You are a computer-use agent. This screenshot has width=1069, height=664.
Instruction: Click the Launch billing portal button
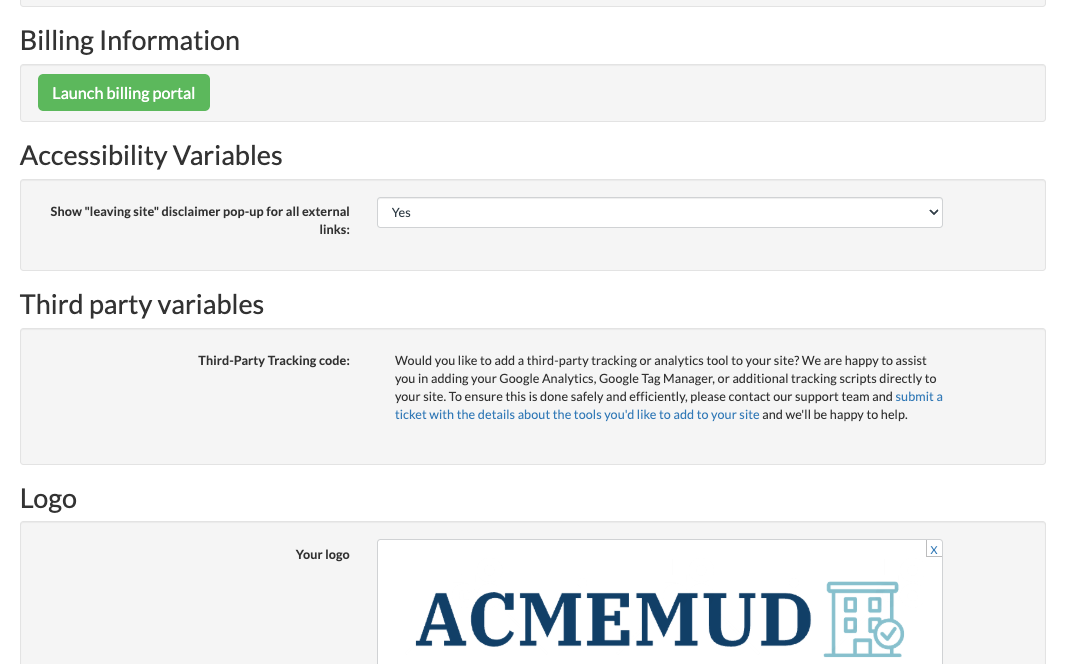point(124,93)
